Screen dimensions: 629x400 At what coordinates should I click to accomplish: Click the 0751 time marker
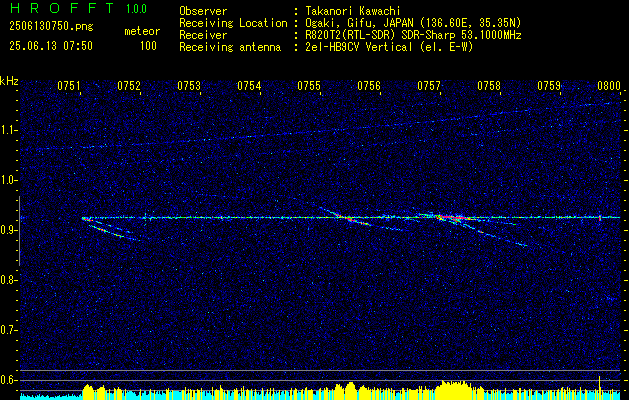(69, 86)
